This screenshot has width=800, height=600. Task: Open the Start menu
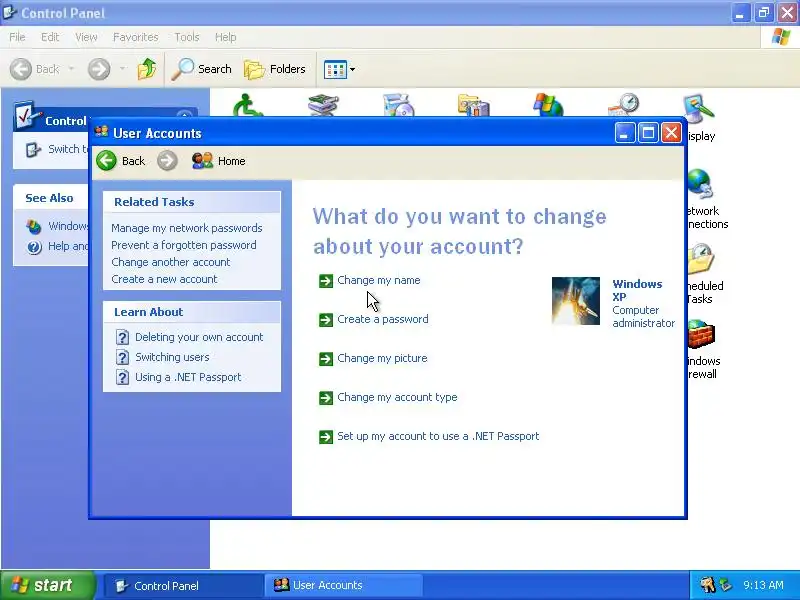(48, 585)
